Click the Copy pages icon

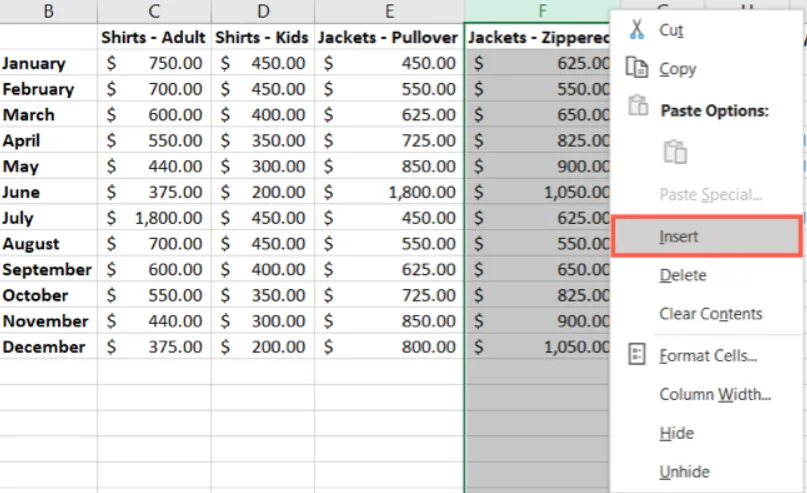[x=637, y=67]
